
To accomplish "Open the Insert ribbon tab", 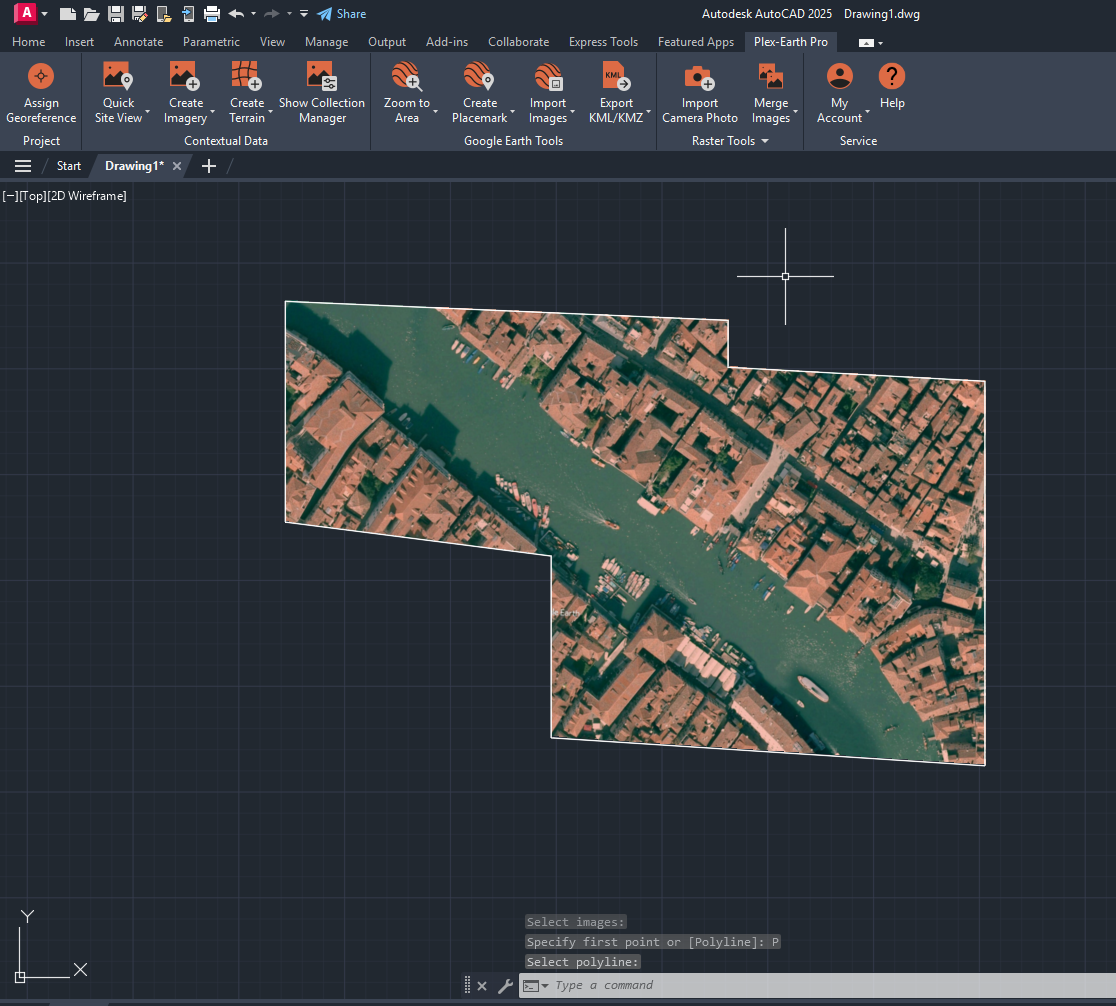I will coord(79,42).
